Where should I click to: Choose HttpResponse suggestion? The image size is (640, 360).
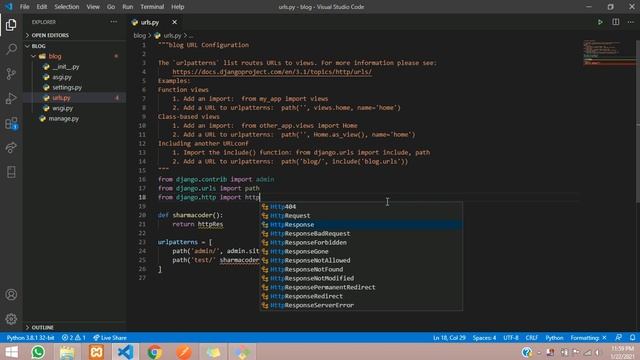362,224
